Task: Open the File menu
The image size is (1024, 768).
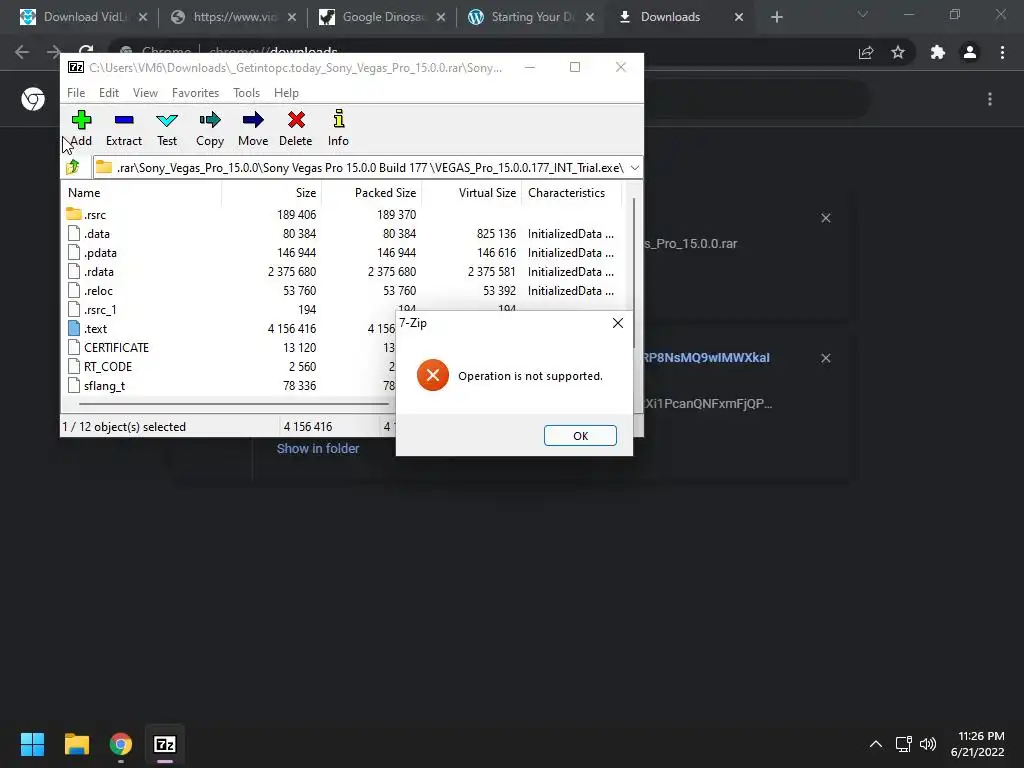Action: click(76, 93)
